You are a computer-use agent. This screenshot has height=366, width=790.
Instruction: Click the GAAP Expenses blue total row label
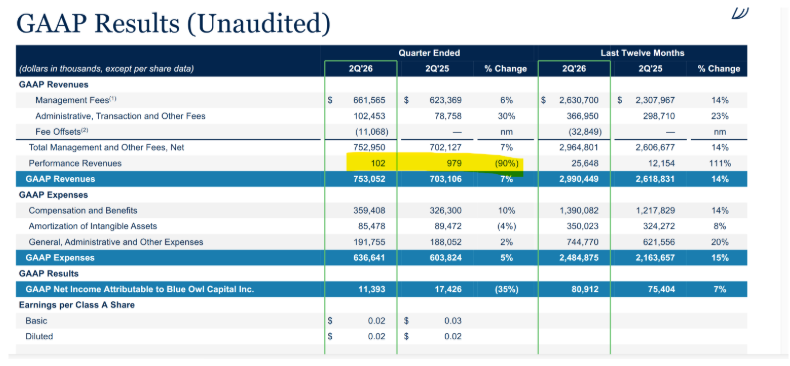pos(60,258)
